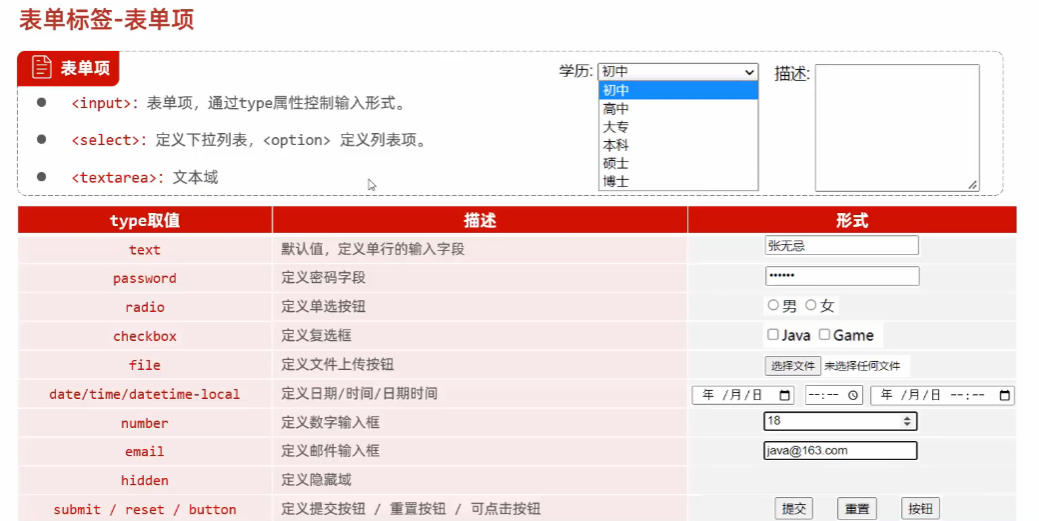Enable the Game checkbox

coord(825,334)
